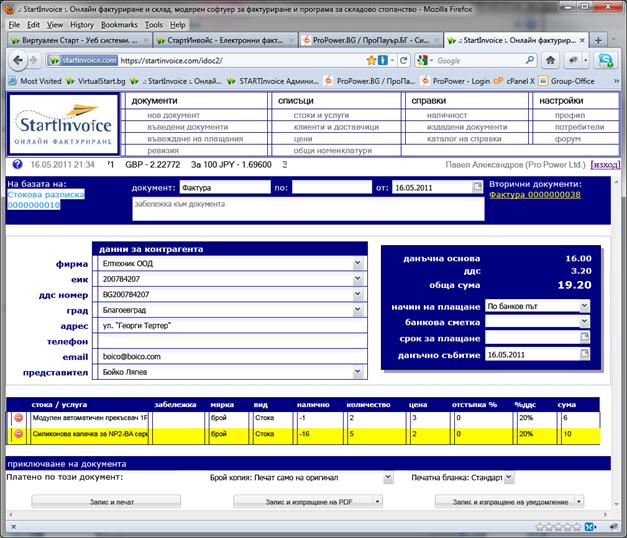
Task: Click the email field boico@boico.com
Action: pyautogui.click(x=232, y=356)
